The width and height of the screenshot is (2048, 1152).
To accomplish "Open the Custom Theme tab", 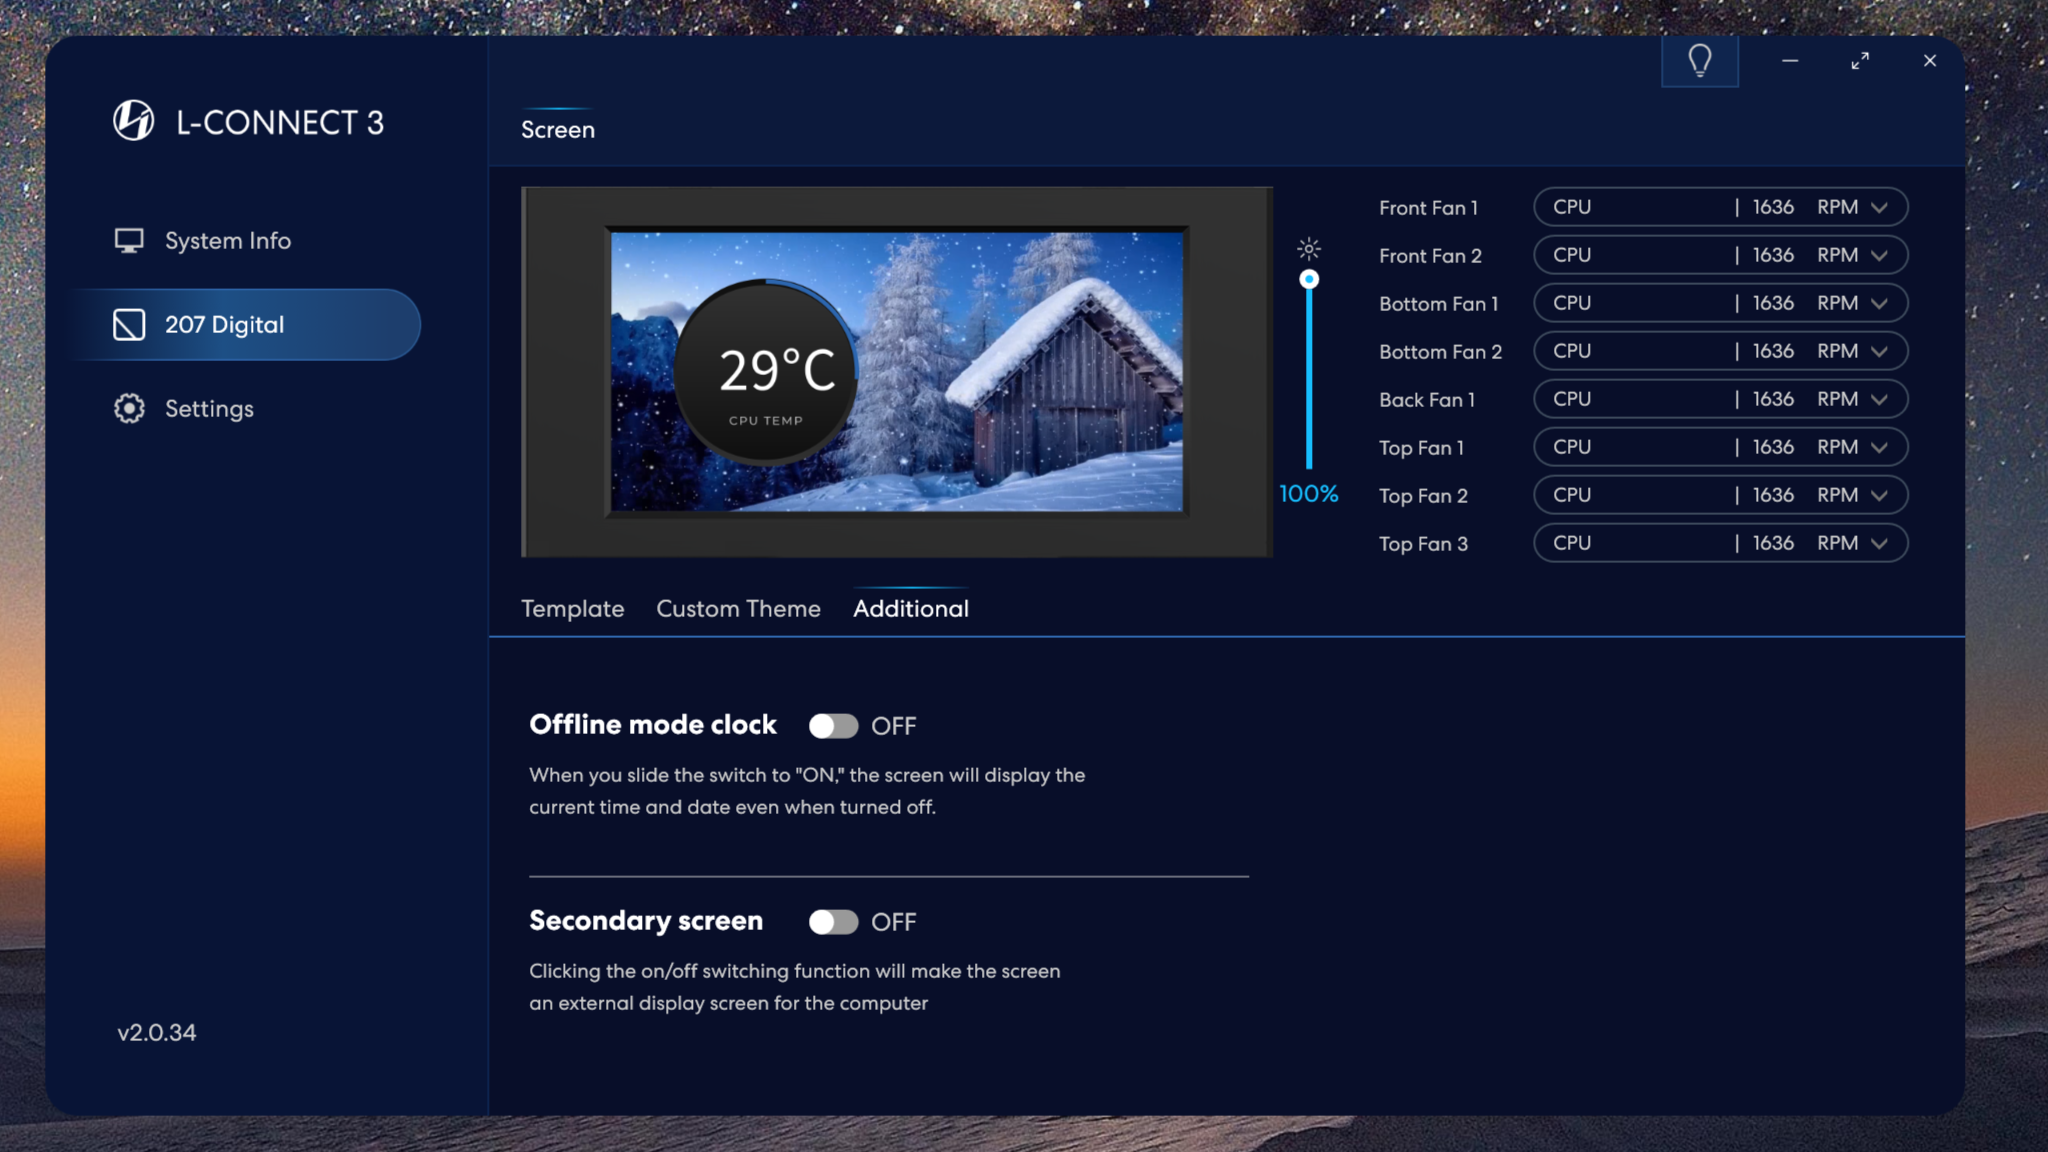I will (x=738, y=609).
